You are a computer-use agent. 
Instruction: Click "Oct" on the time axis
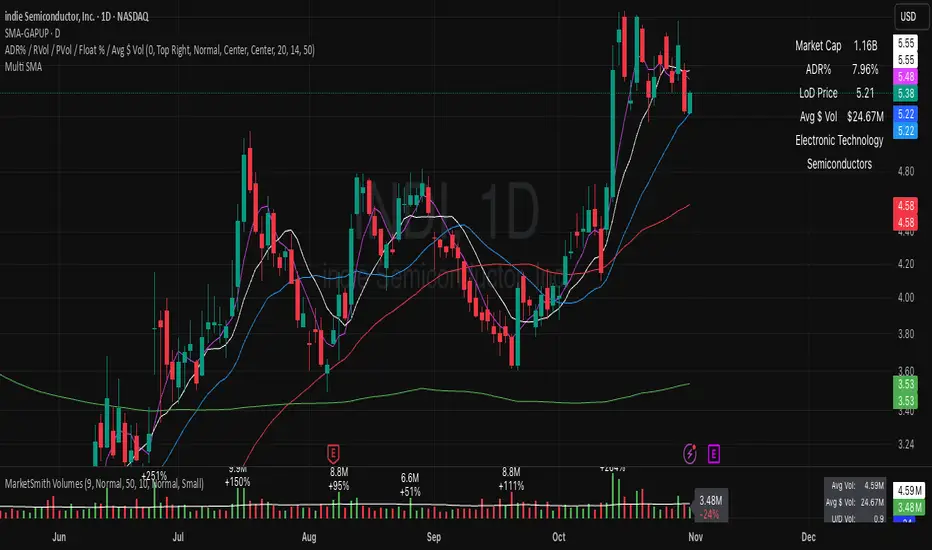pos(559,537)
